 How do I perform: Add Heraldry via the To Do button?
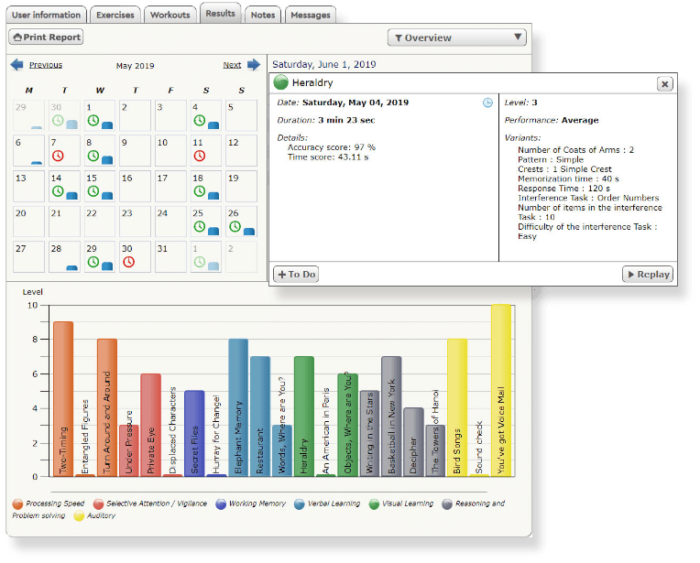296,274
